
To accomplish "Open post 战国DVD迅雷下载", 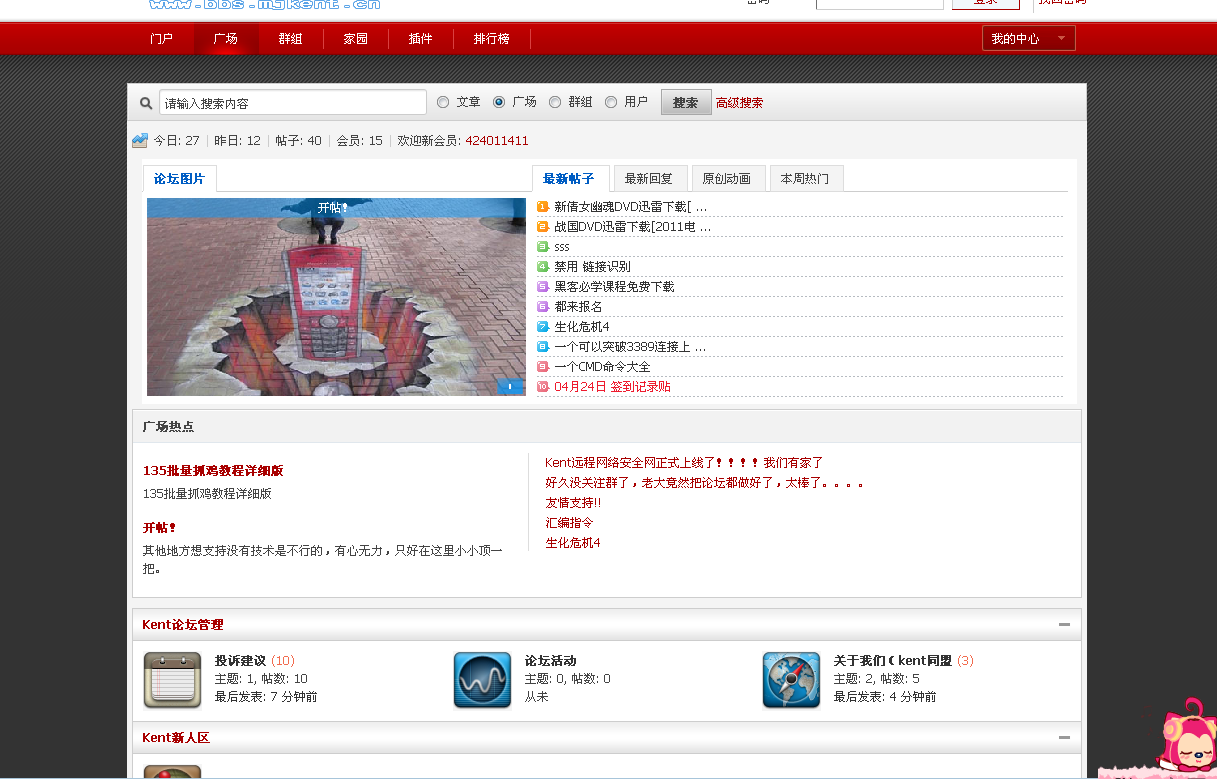I will tap(633, 227).
